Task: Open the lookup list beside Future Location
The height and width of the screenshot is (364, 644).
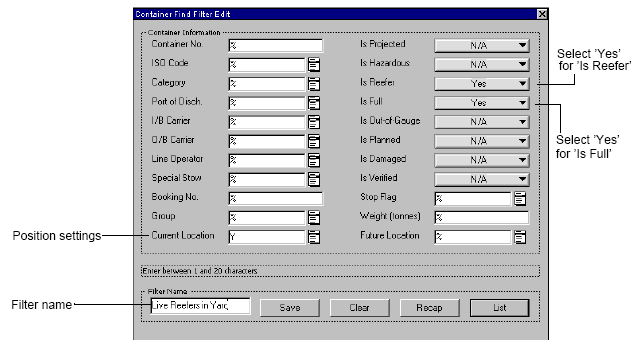Action: (520, 237)
